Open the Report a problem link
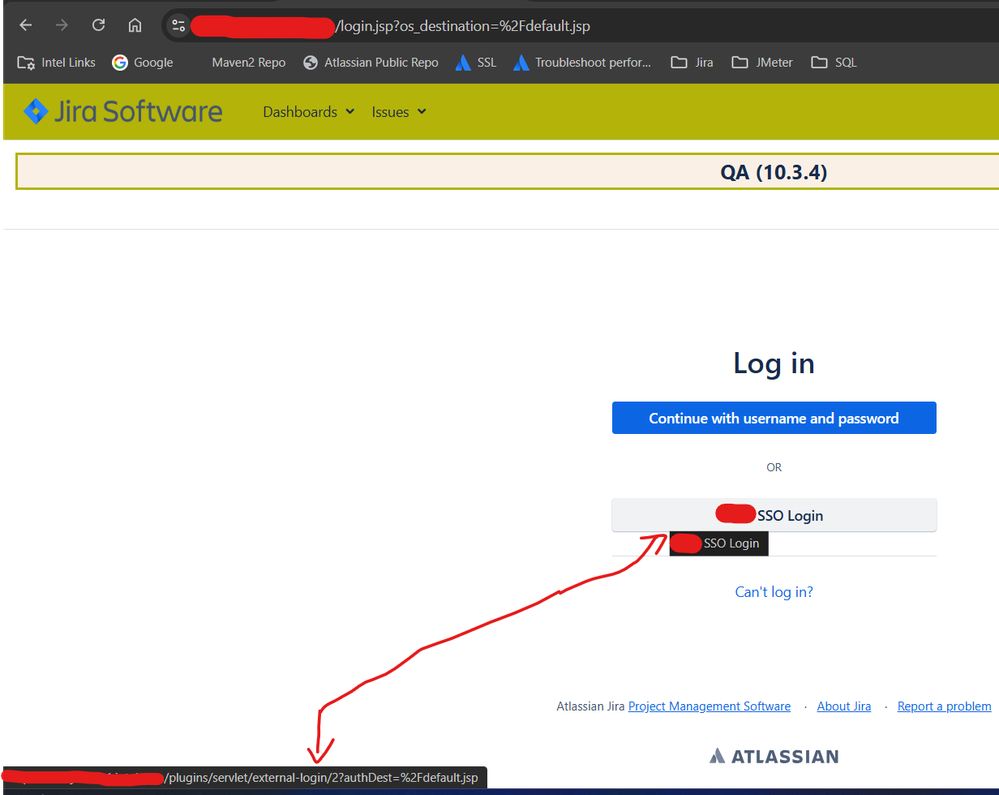Screen dimensions: 999x795 pos(944,706)
